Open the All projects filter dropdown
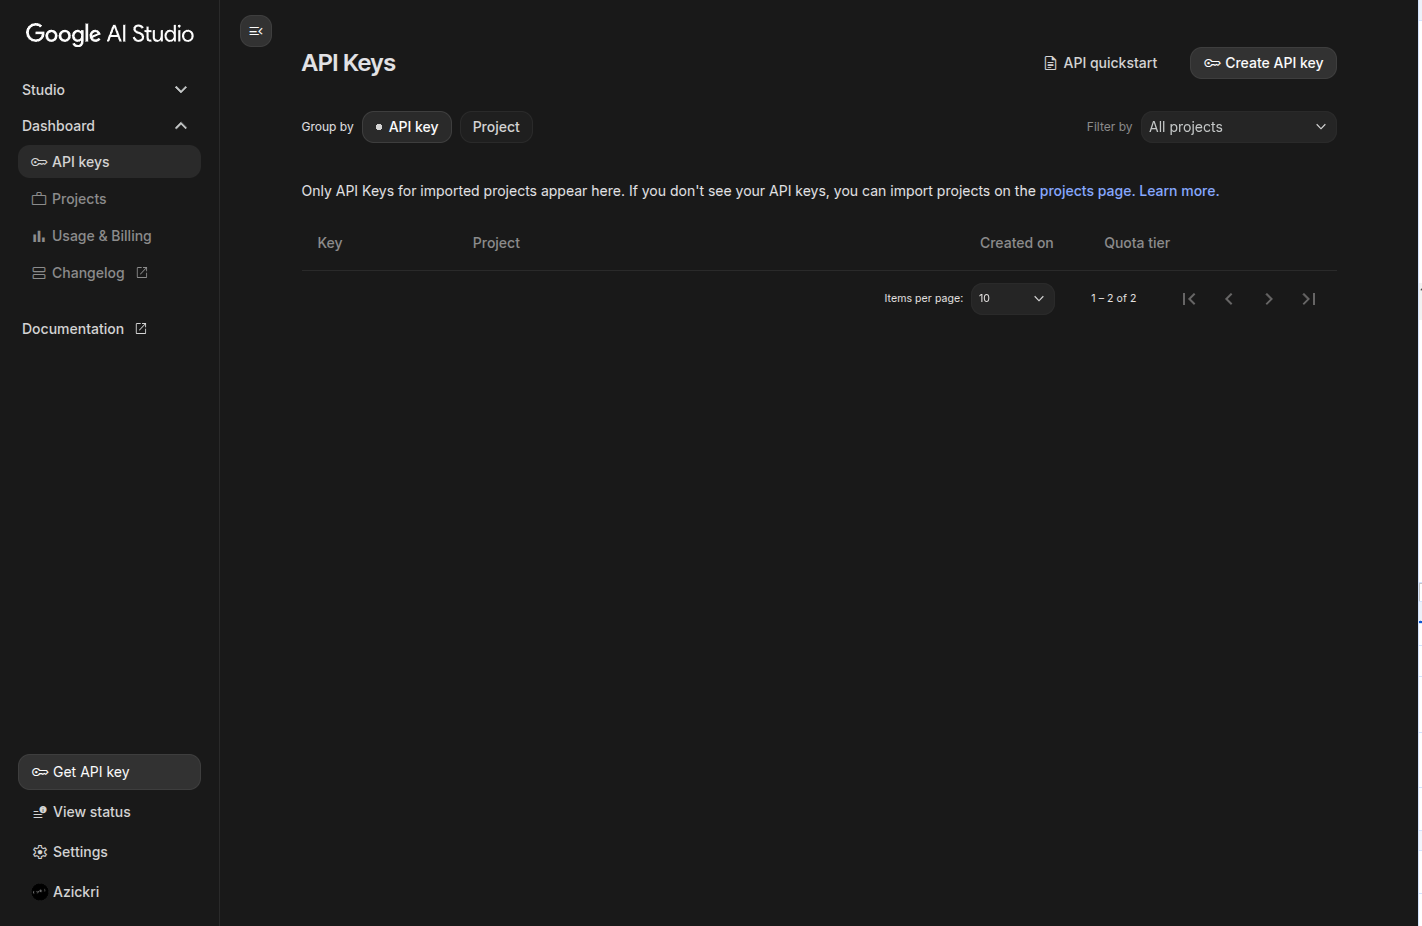The height and width of the screenshot is (926, 1422). click(x=1238, y=127)
